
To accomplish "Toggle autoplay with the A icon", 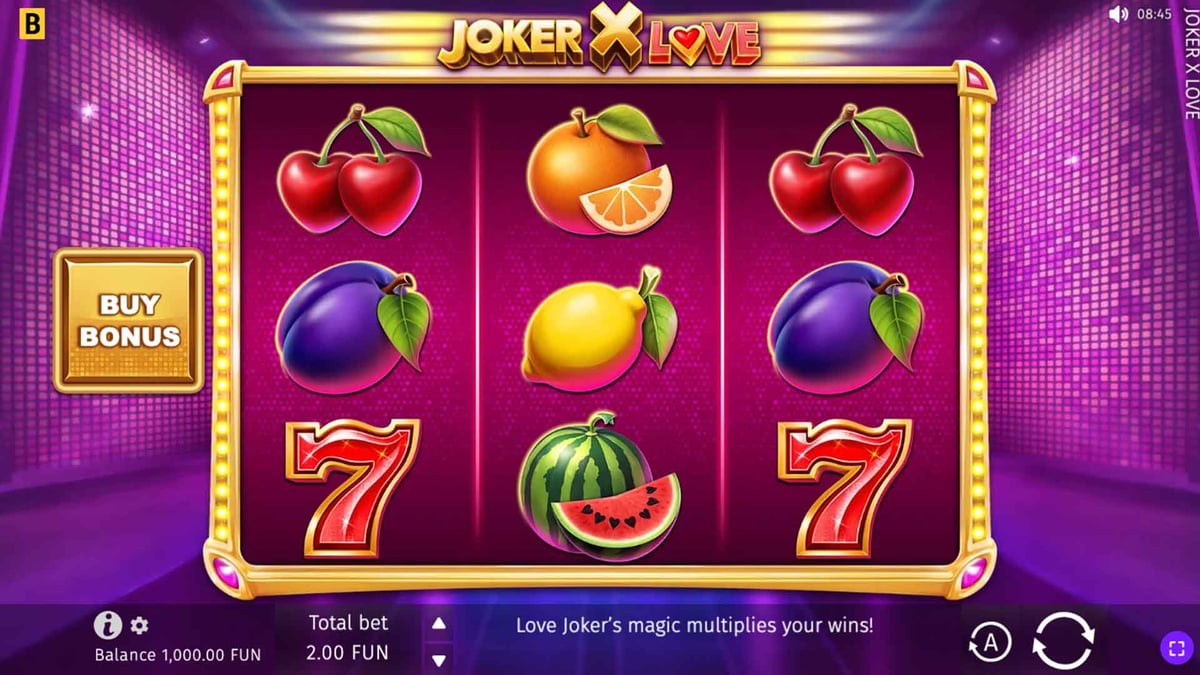I will pyautogui.click(x=990, y=643).
